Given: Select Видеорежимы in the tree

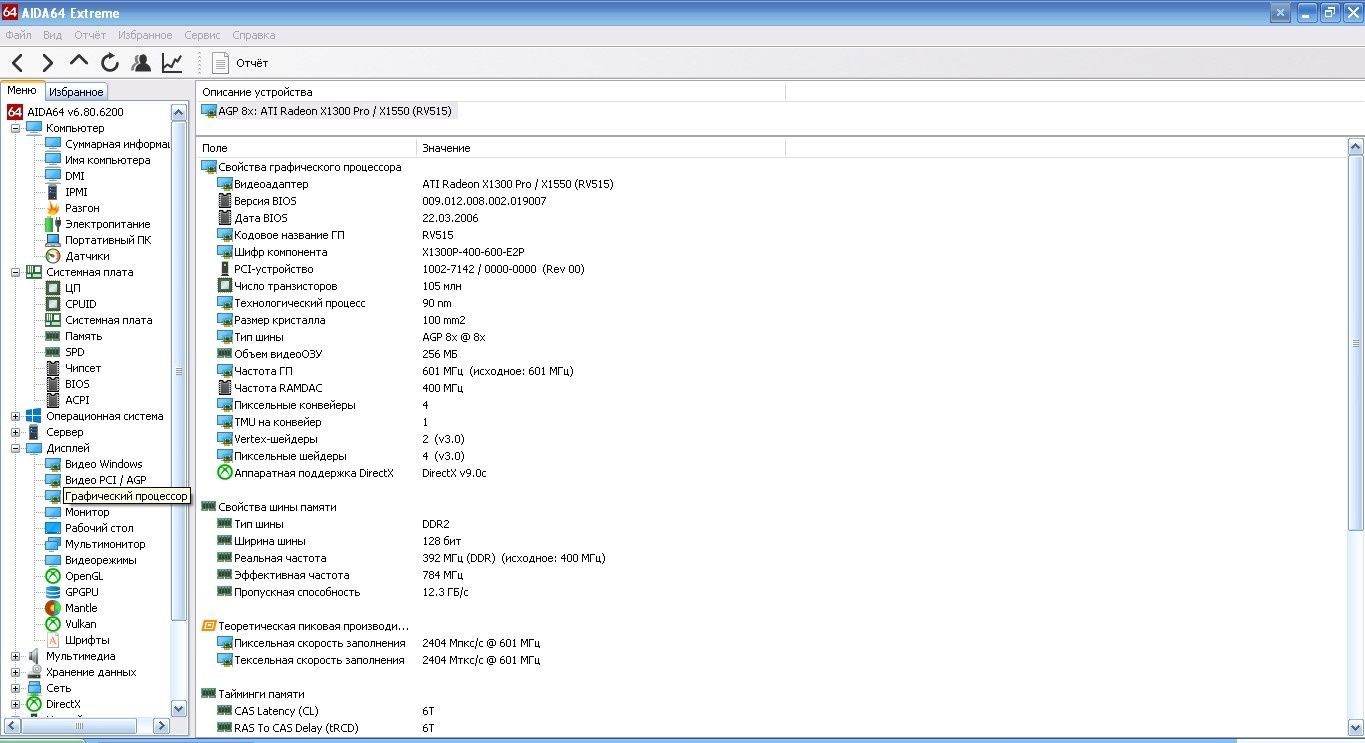Looking at the screenshot, I should coord(101,560).
